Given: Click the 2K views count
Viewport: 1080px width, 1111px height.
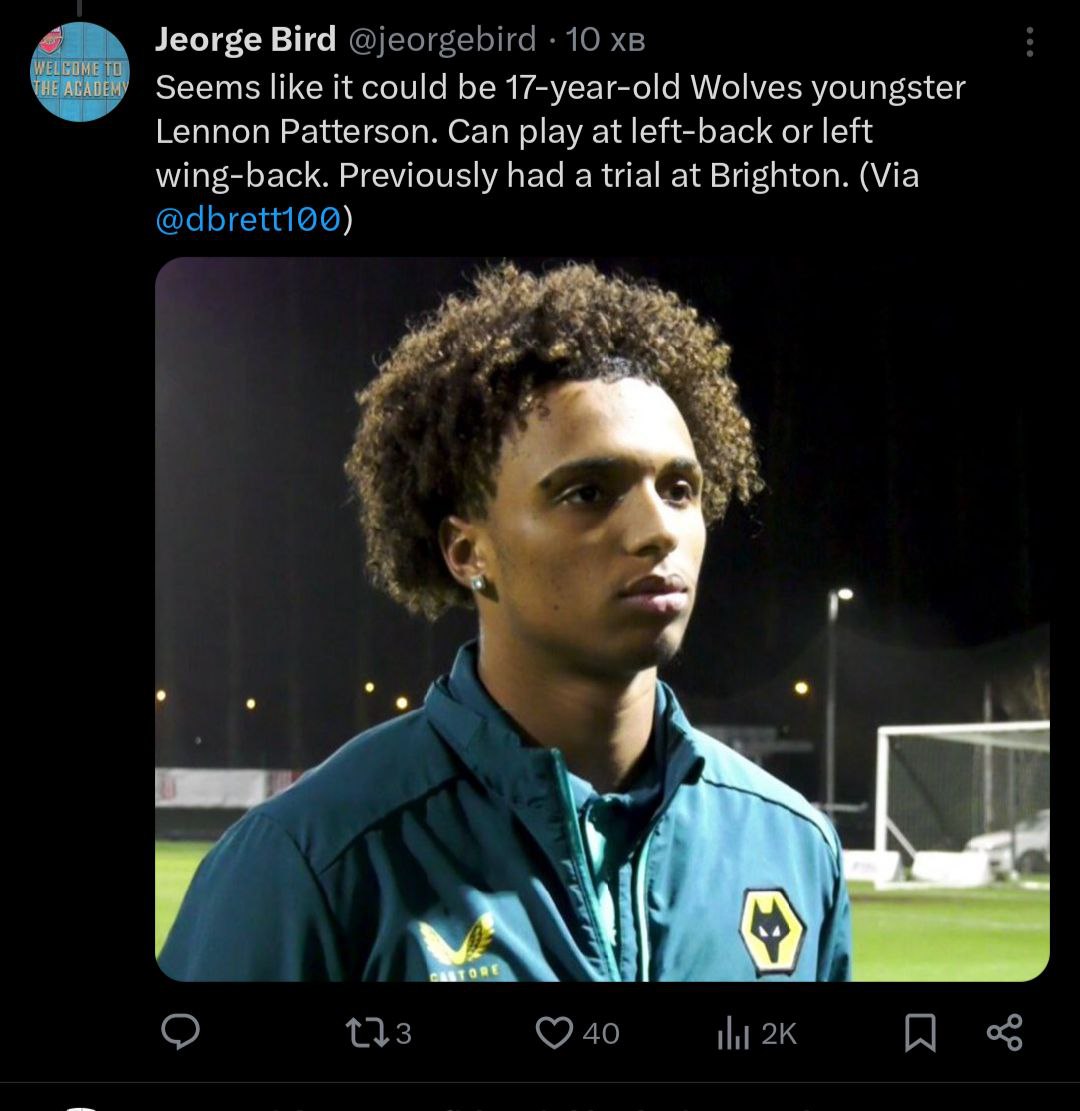Looking at the screenshot, I should click(779, 1033).
